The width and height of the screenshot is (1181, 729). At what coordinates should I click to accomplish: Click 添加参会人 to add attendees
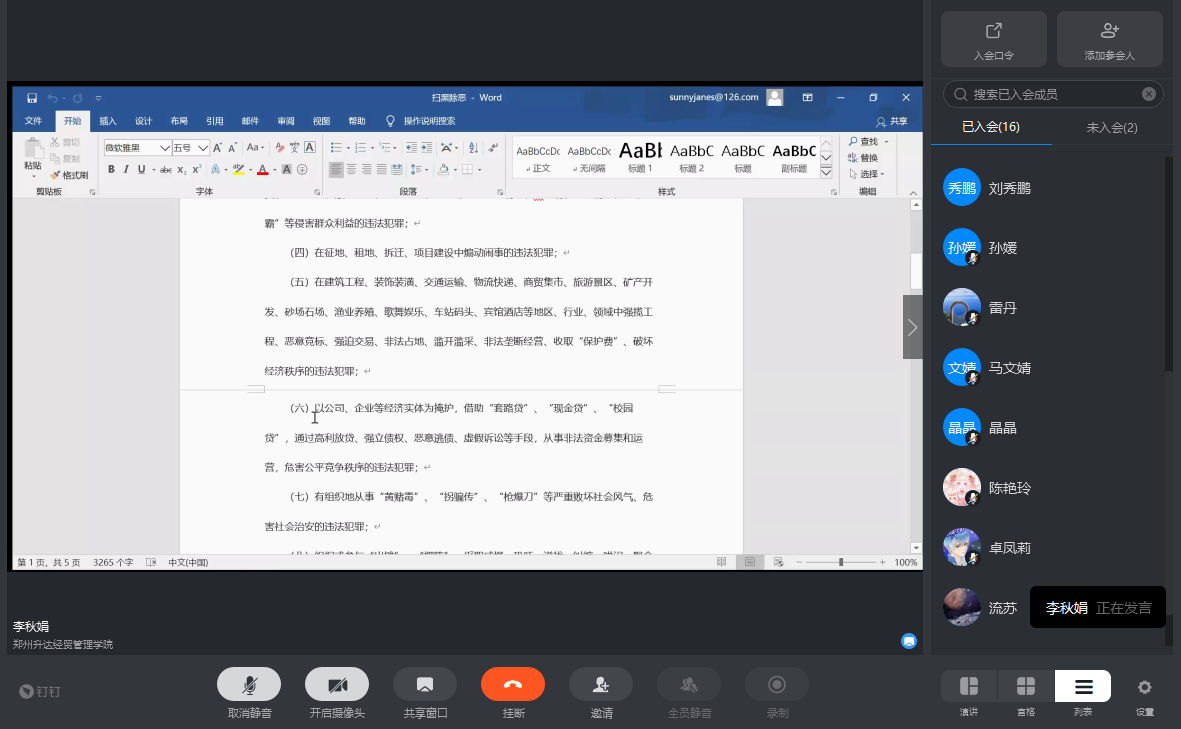pyautogui.click(x=1109, y=39)
